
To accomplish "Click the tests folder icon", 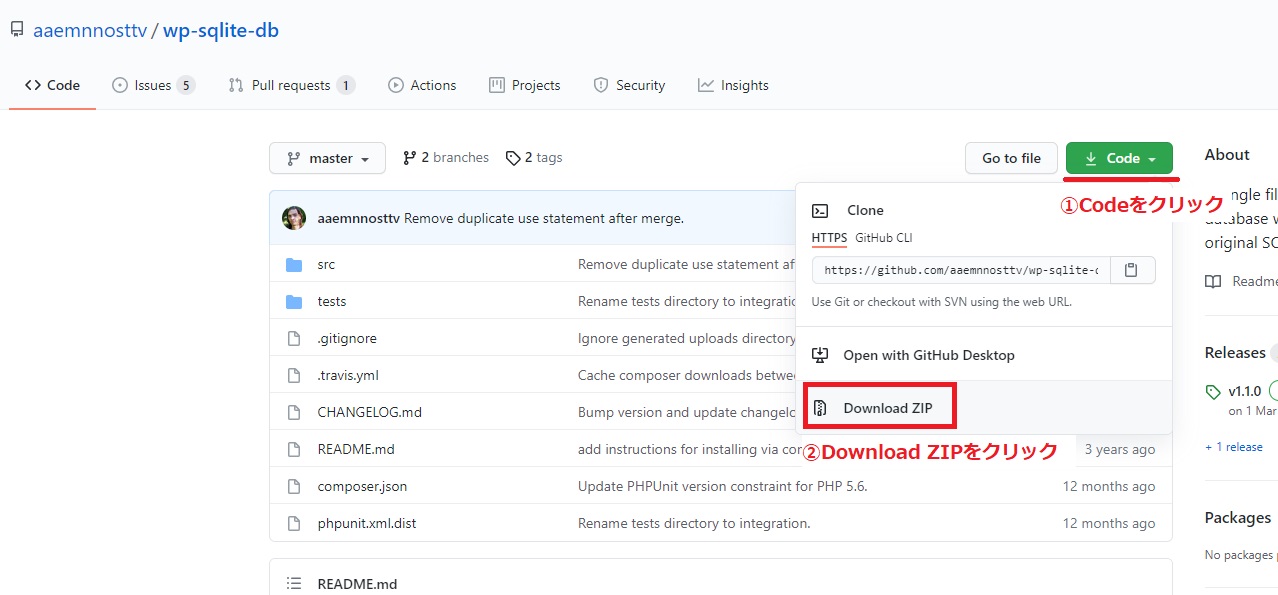I will (294, 302).
